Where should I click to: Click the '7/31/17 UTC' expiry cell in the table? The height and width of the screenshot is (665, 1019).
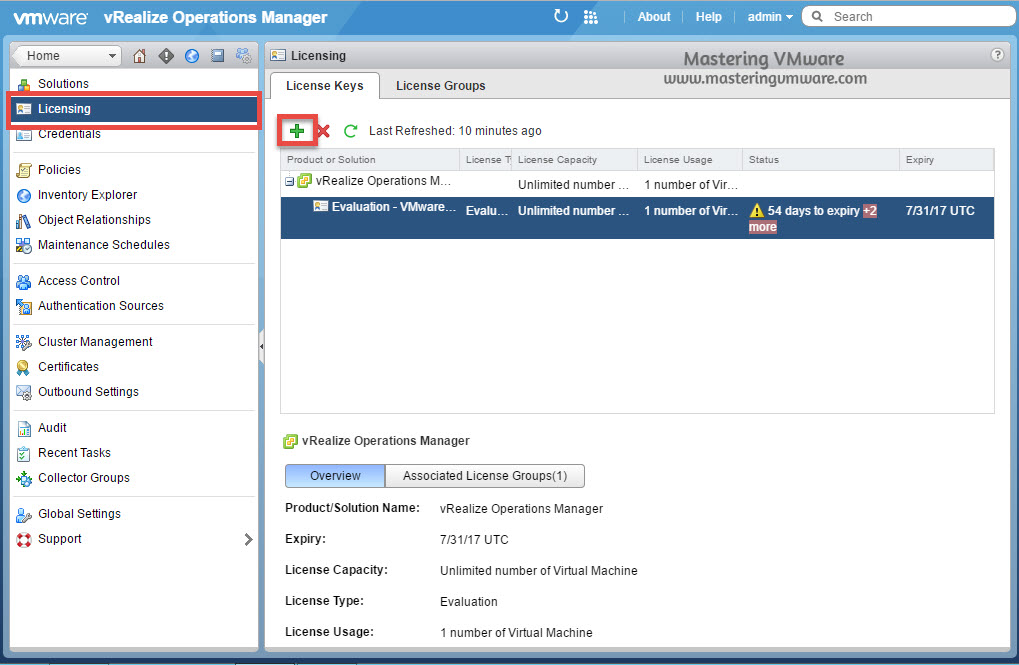[x=940, y=211]
